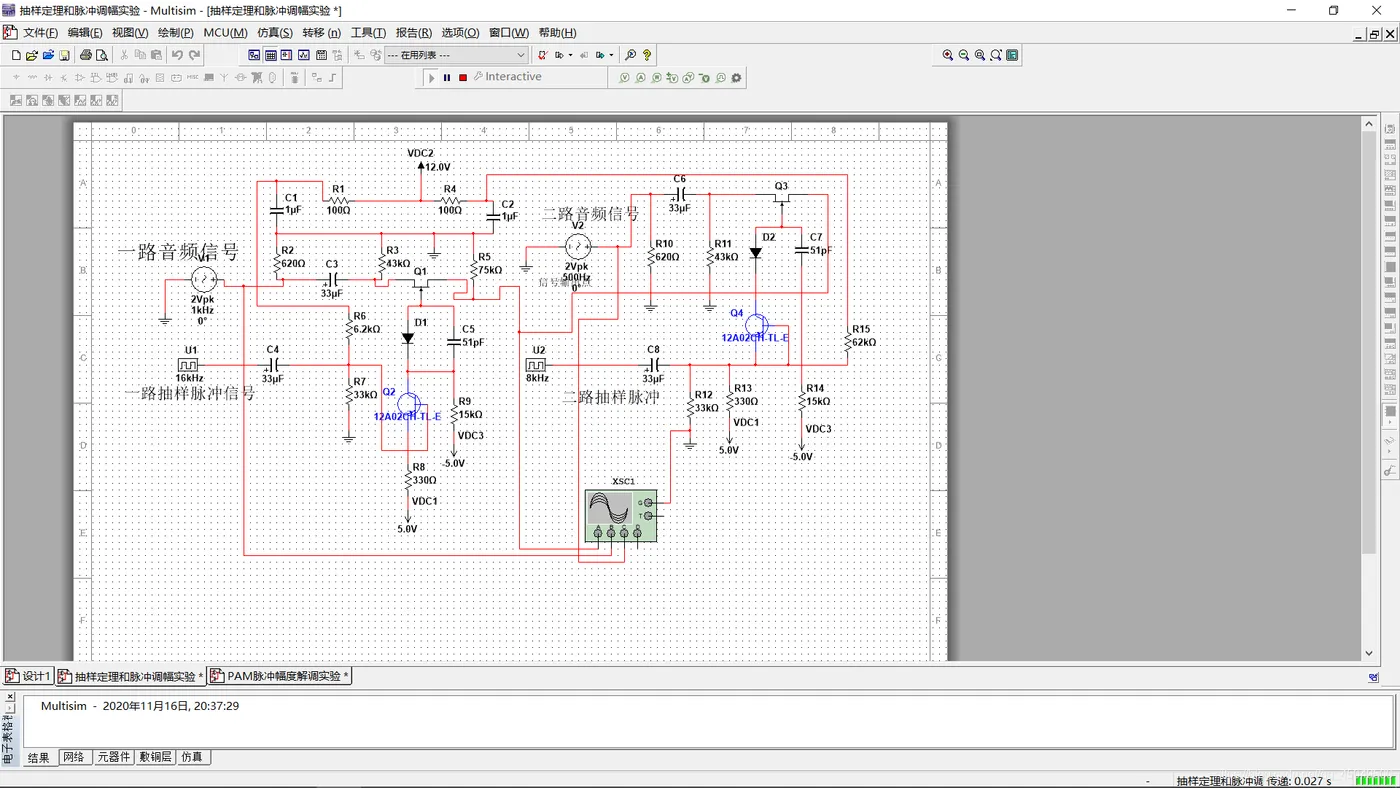The width and height of the screenshot is (1400, 788).
Task: Select the 抽样定理和脉冲调幅实验 design tab
Action: click(131, 677)
